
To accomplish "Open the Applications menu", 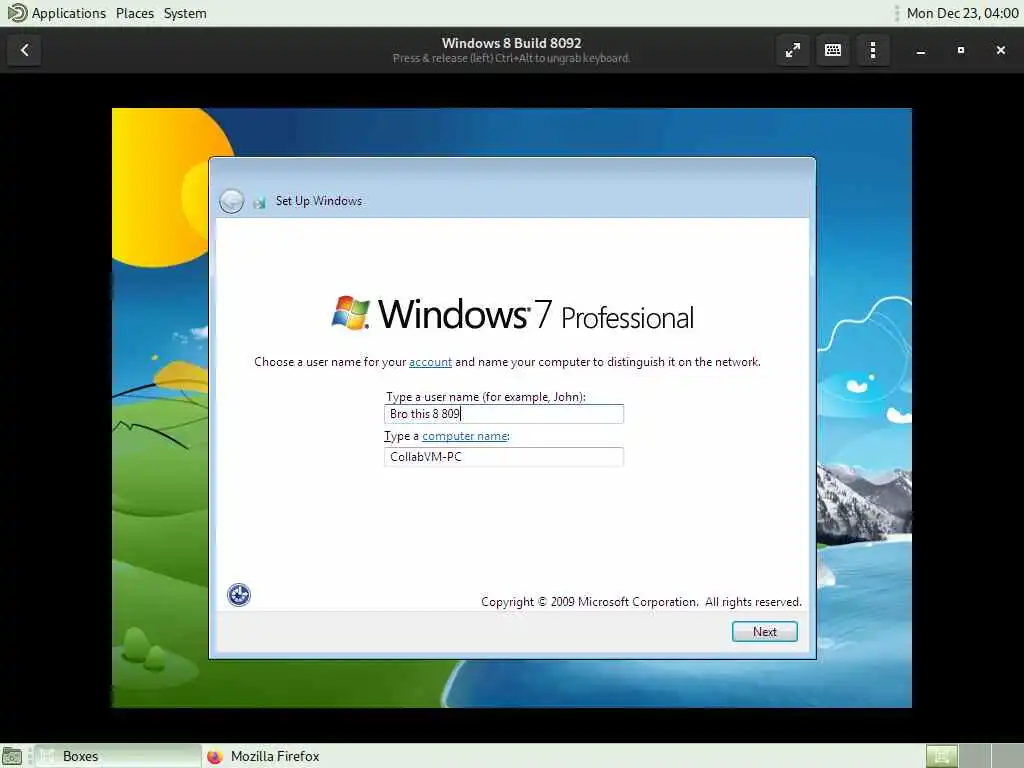I will click(x=69, y=13).
